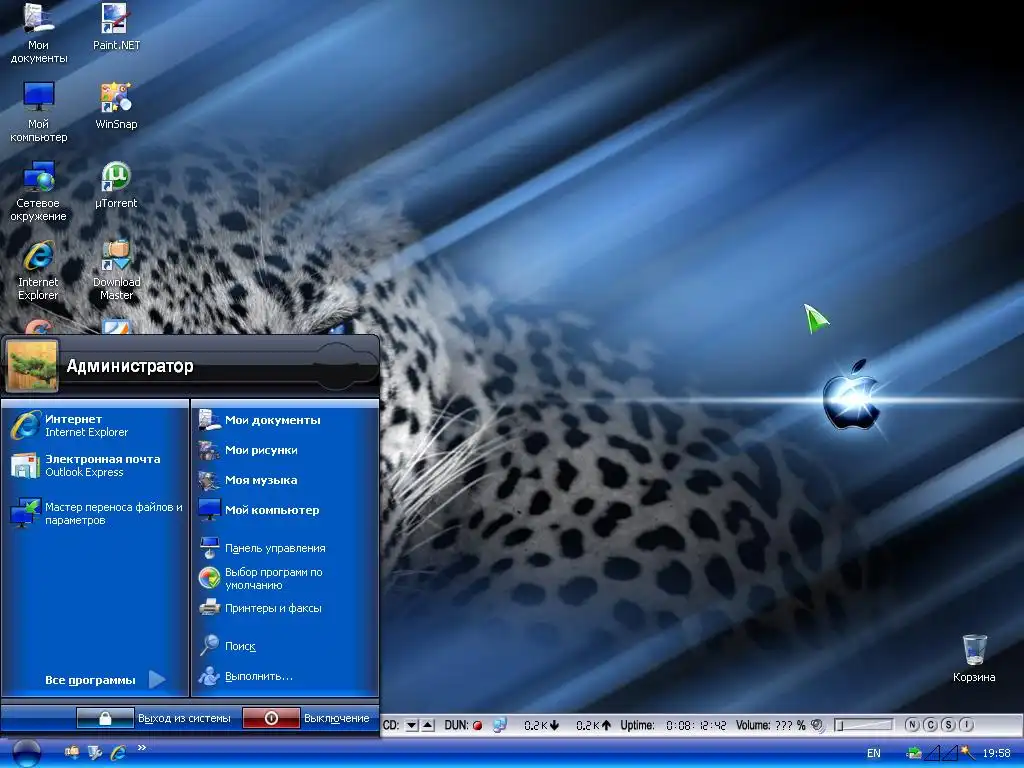Open Принтеры и факсы in the start menu
Image resolution: width=1024 pixels, height=768 pixels.
pyautogui.click(x=286, y=608)
